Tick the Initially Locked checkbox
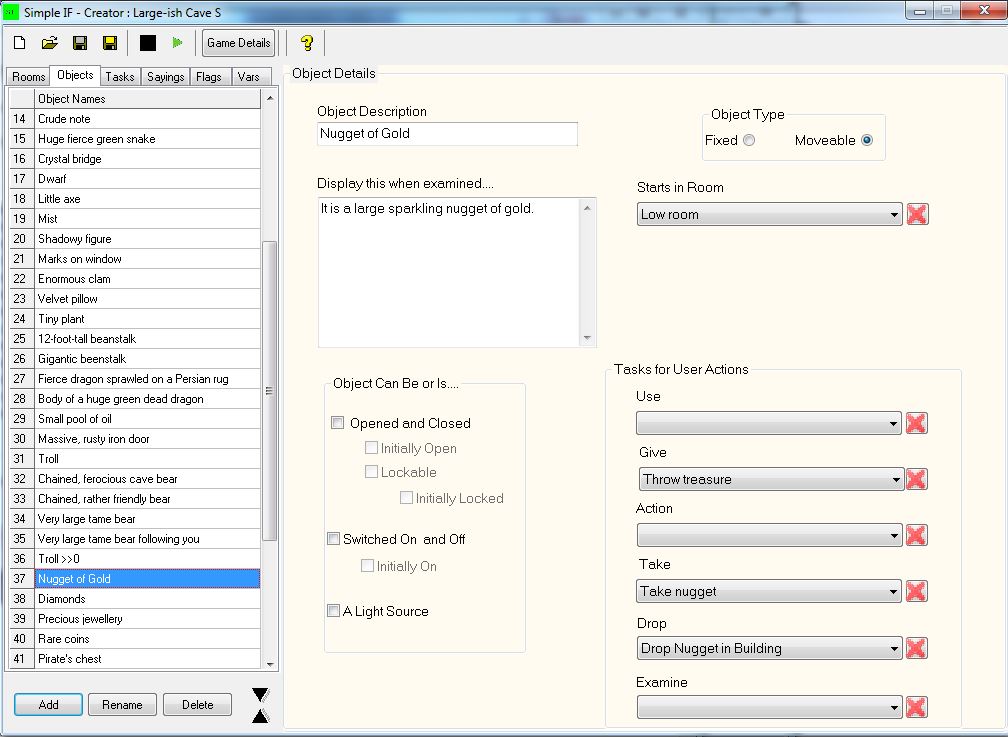 pyautogui.click(x=406, y=497)
